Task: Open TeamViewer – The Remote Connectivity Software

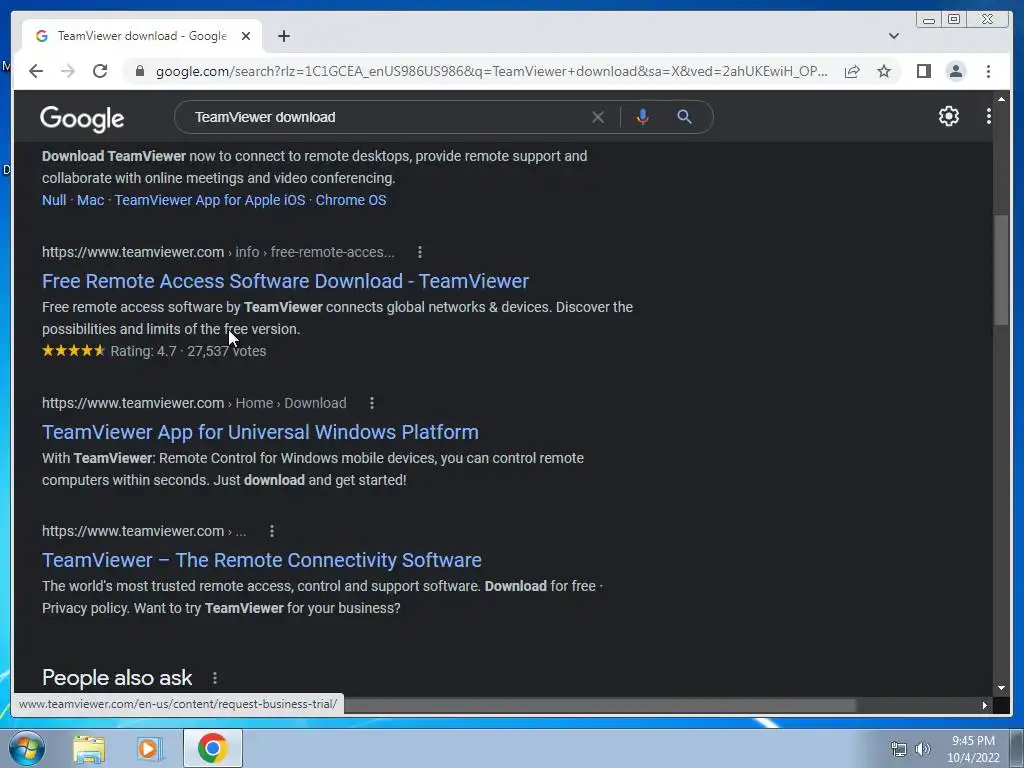Action: 262,560
